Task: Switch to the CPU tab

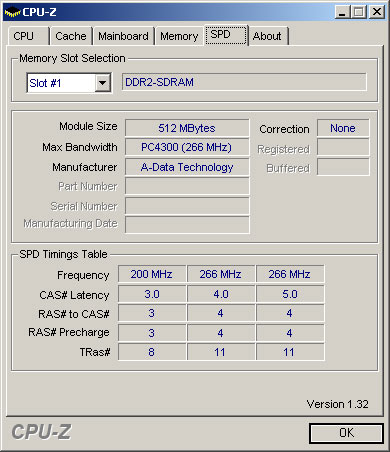Action: coord(28,36)
